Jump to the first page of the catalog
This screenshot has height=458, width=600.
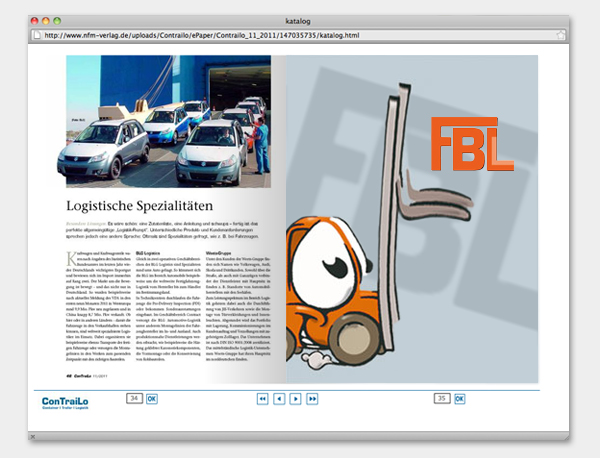263,399
